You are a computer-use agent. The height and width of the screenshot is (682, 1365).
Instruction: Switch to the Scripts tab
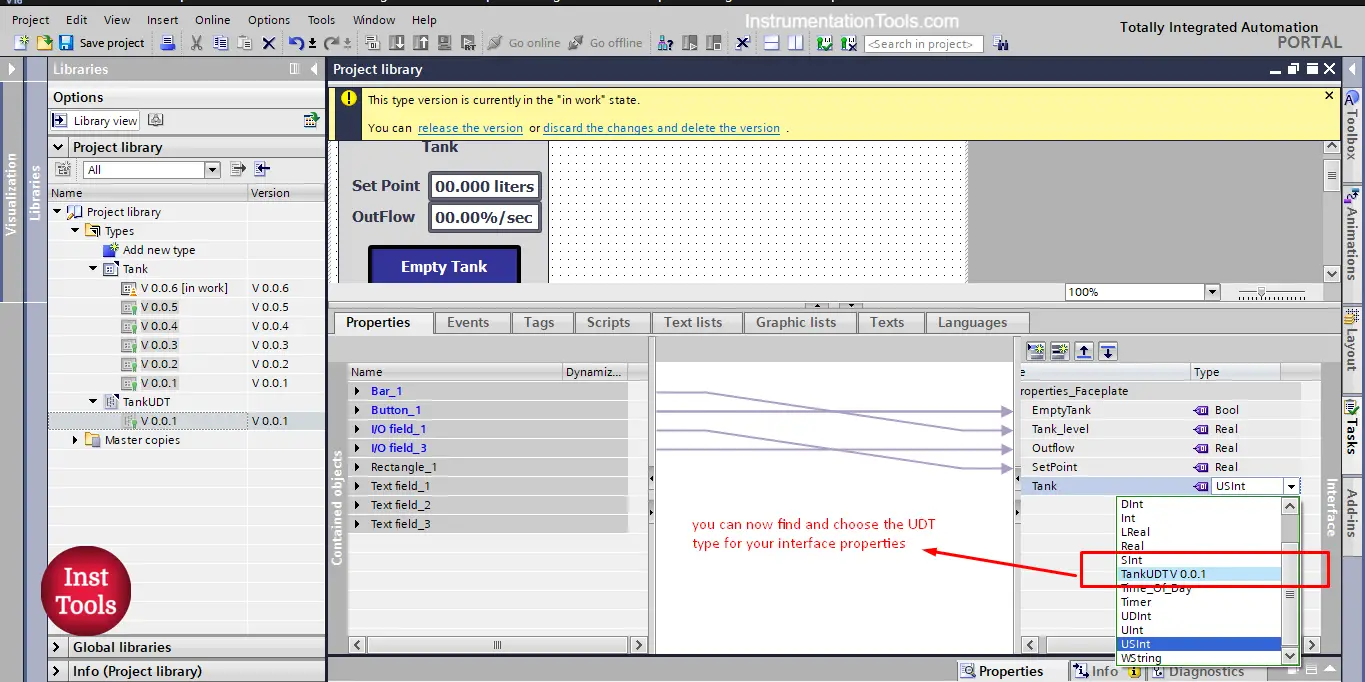(x=608, y=322)
